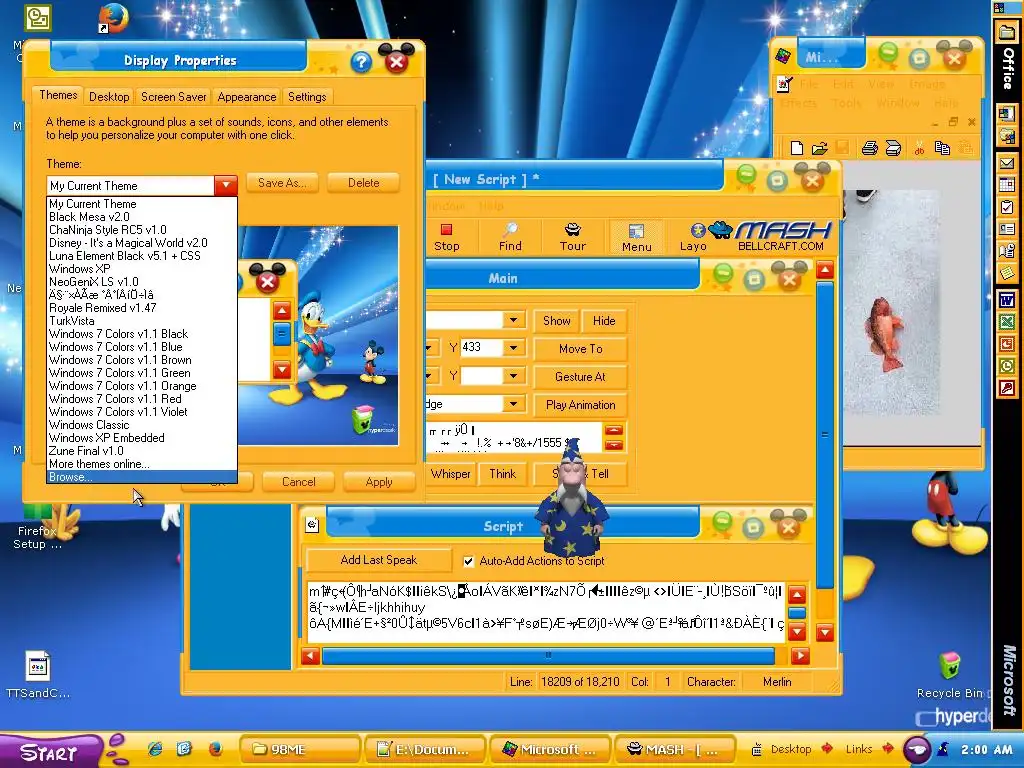Open the folder icon atop Office bar
This screenshot has width=1024, height=768.
pos(1007,31)
